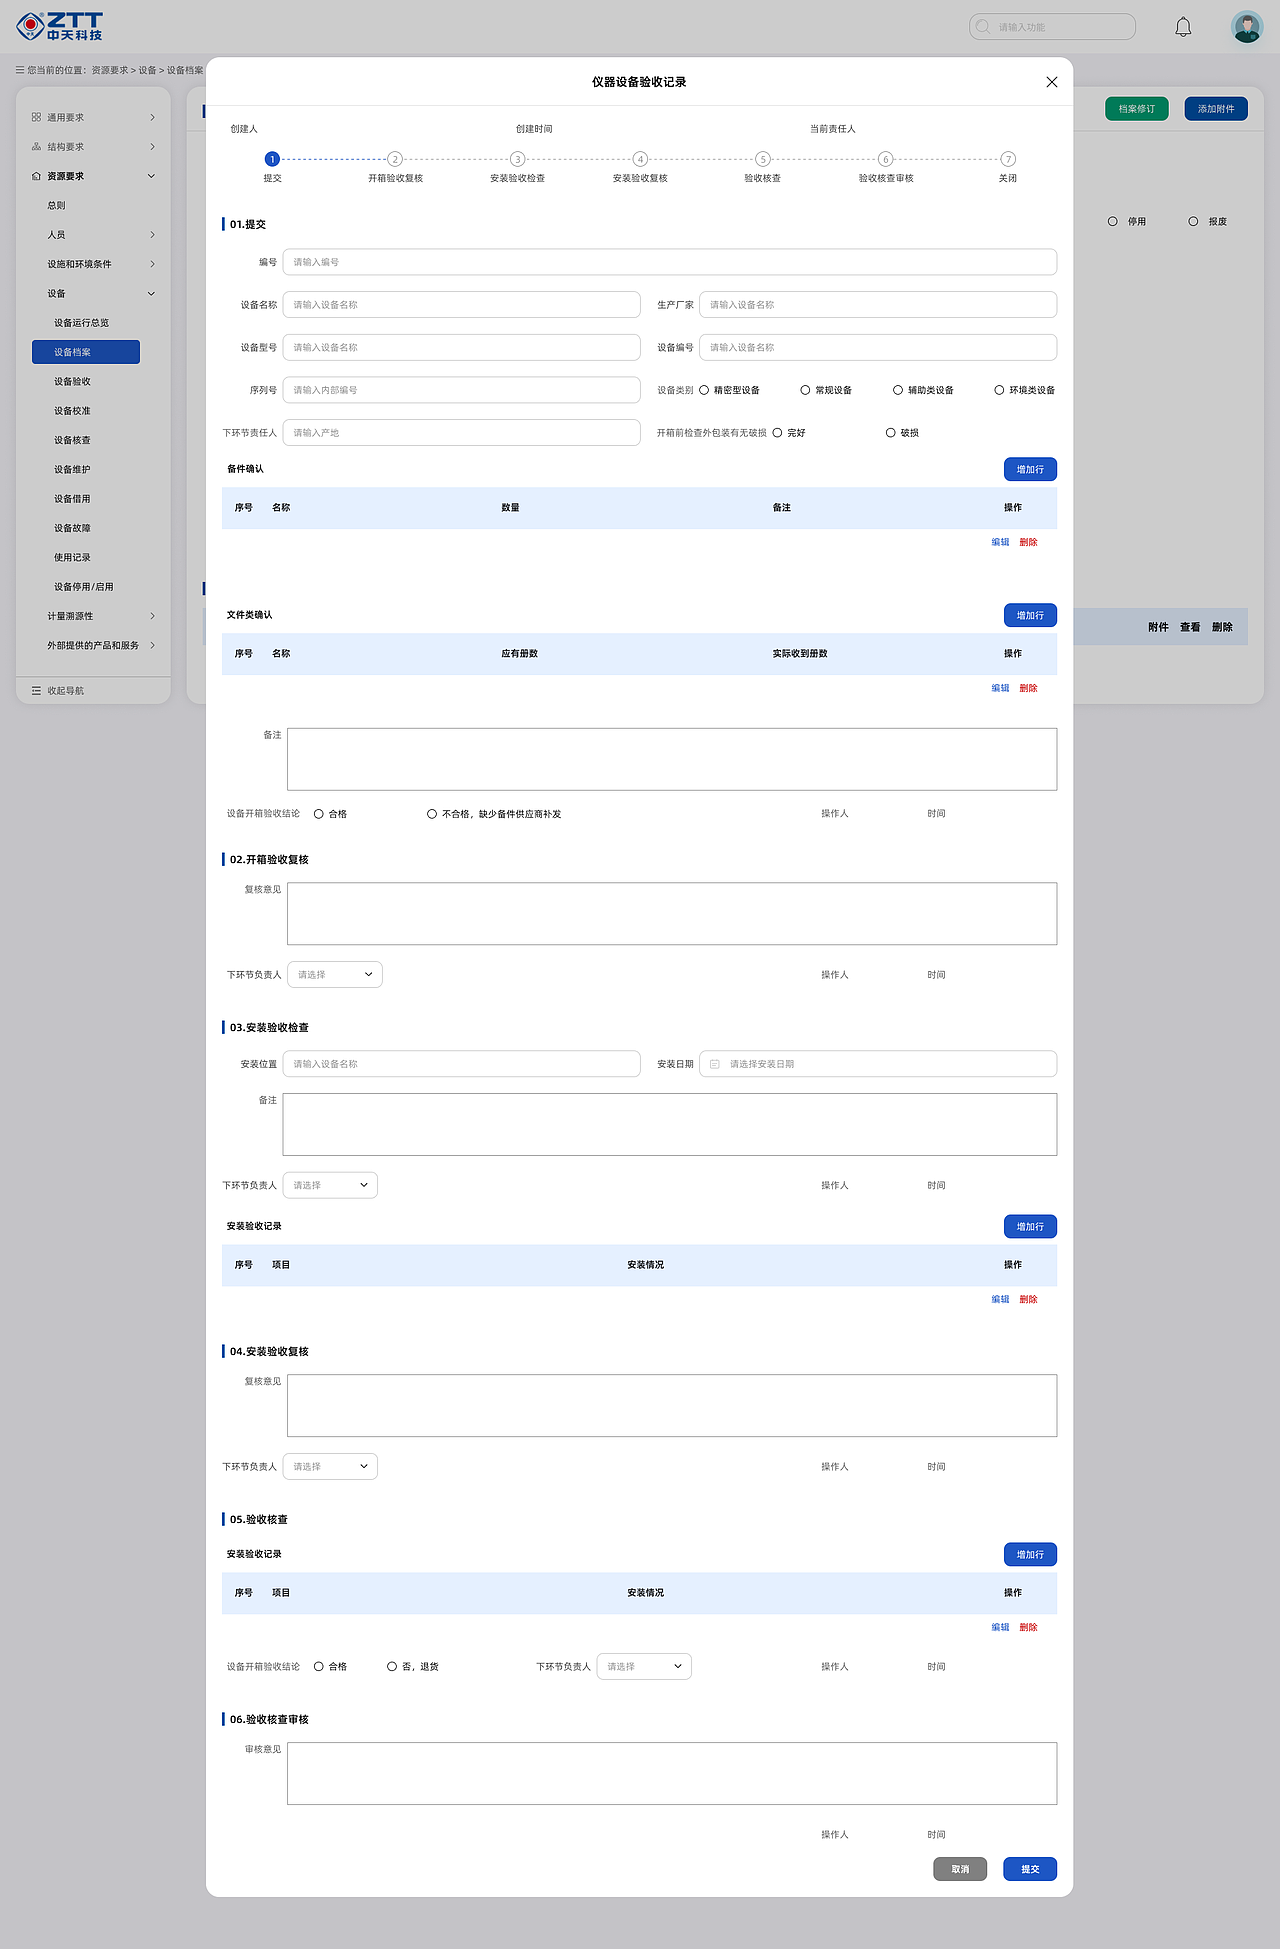Open 下环节负责人 dropdown in section 02
The image size is (1280, 1949).
(335, 975)
